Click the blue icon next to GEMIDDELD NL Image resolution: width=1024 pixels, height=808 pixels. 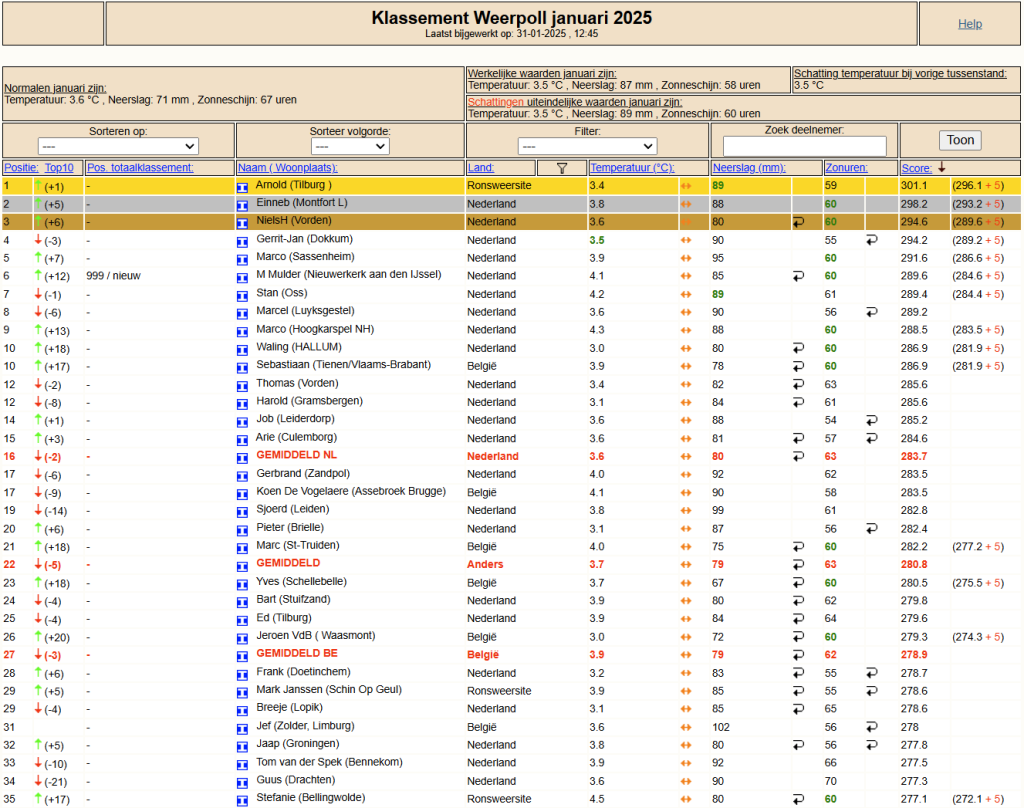[242, 458]
